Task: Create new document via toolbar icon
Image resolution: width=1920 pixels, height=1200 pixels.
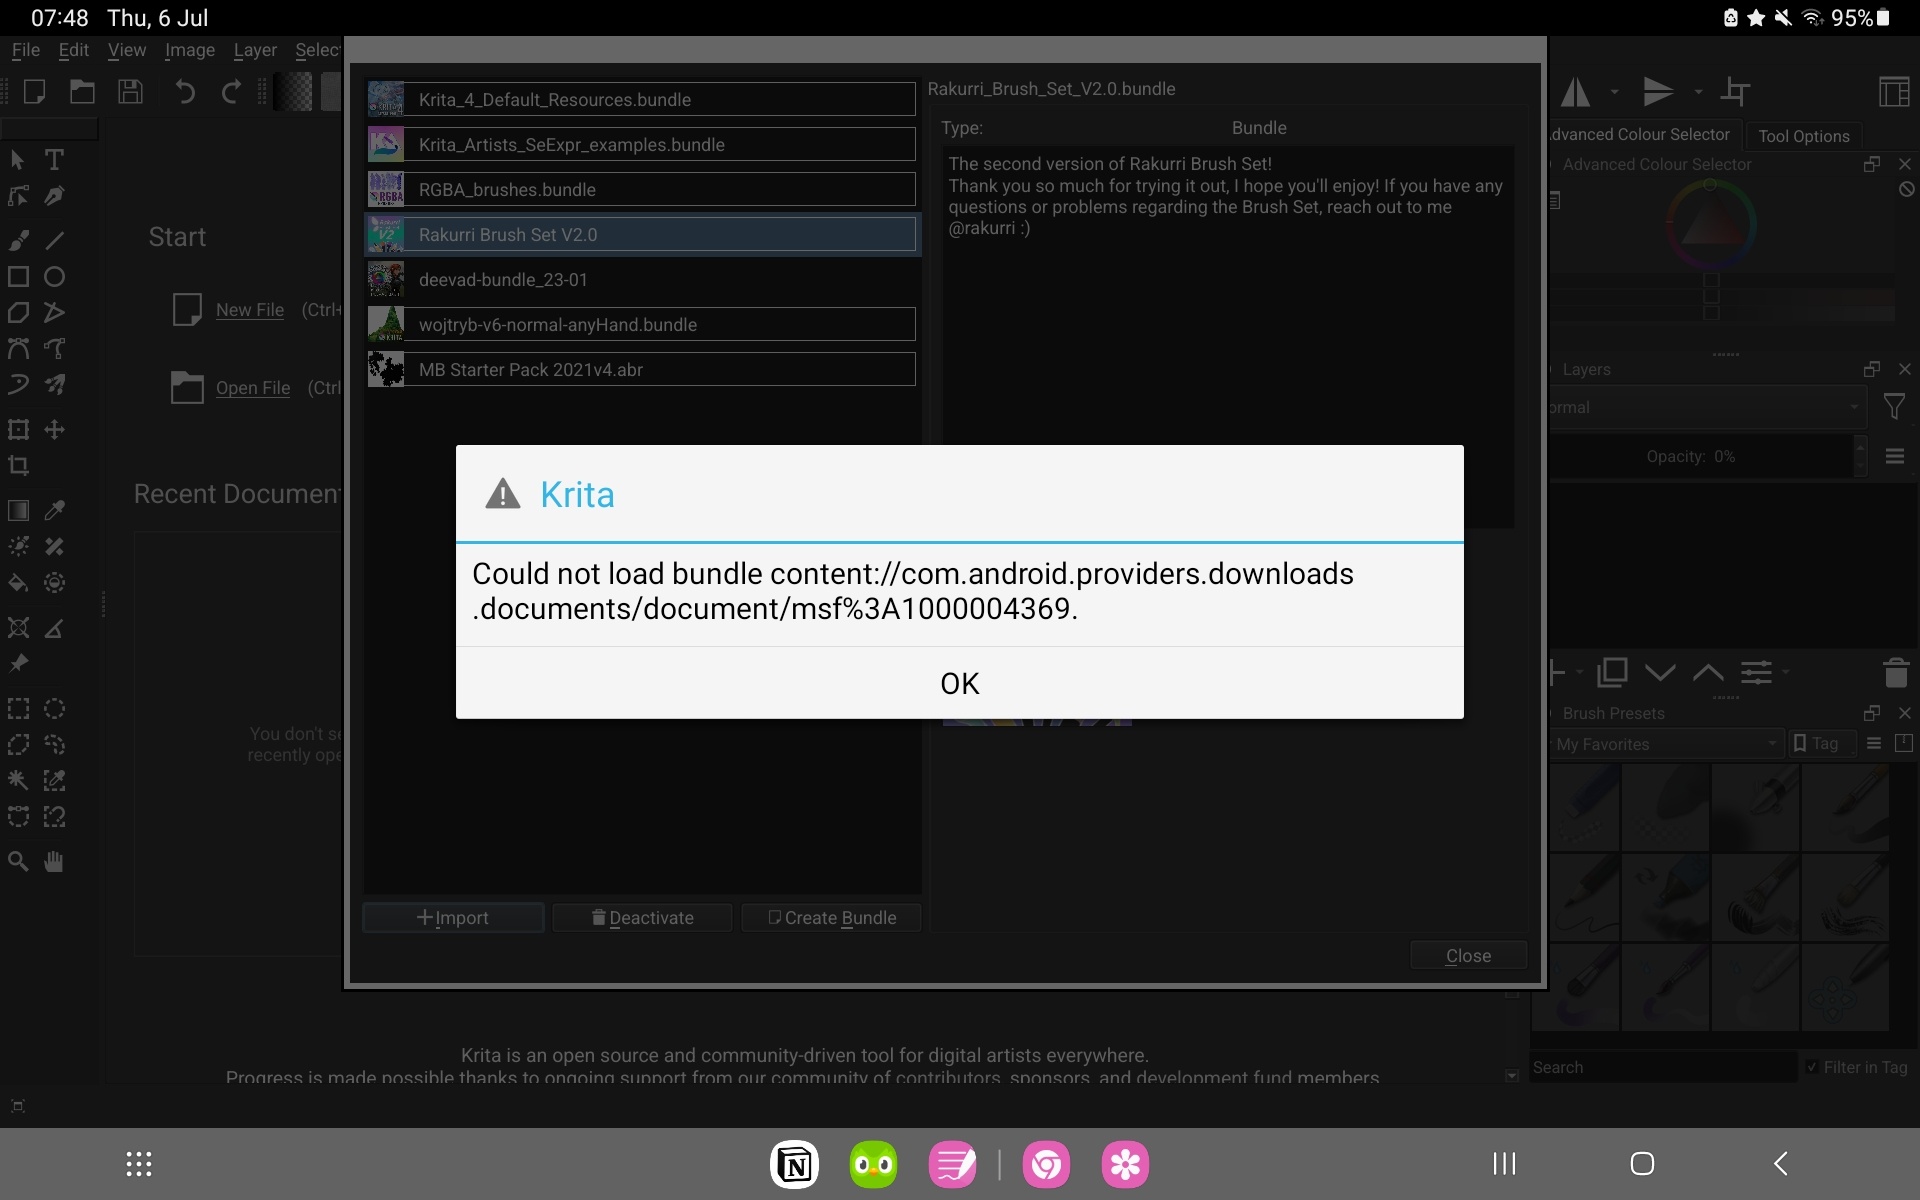Action: [34, 92]
